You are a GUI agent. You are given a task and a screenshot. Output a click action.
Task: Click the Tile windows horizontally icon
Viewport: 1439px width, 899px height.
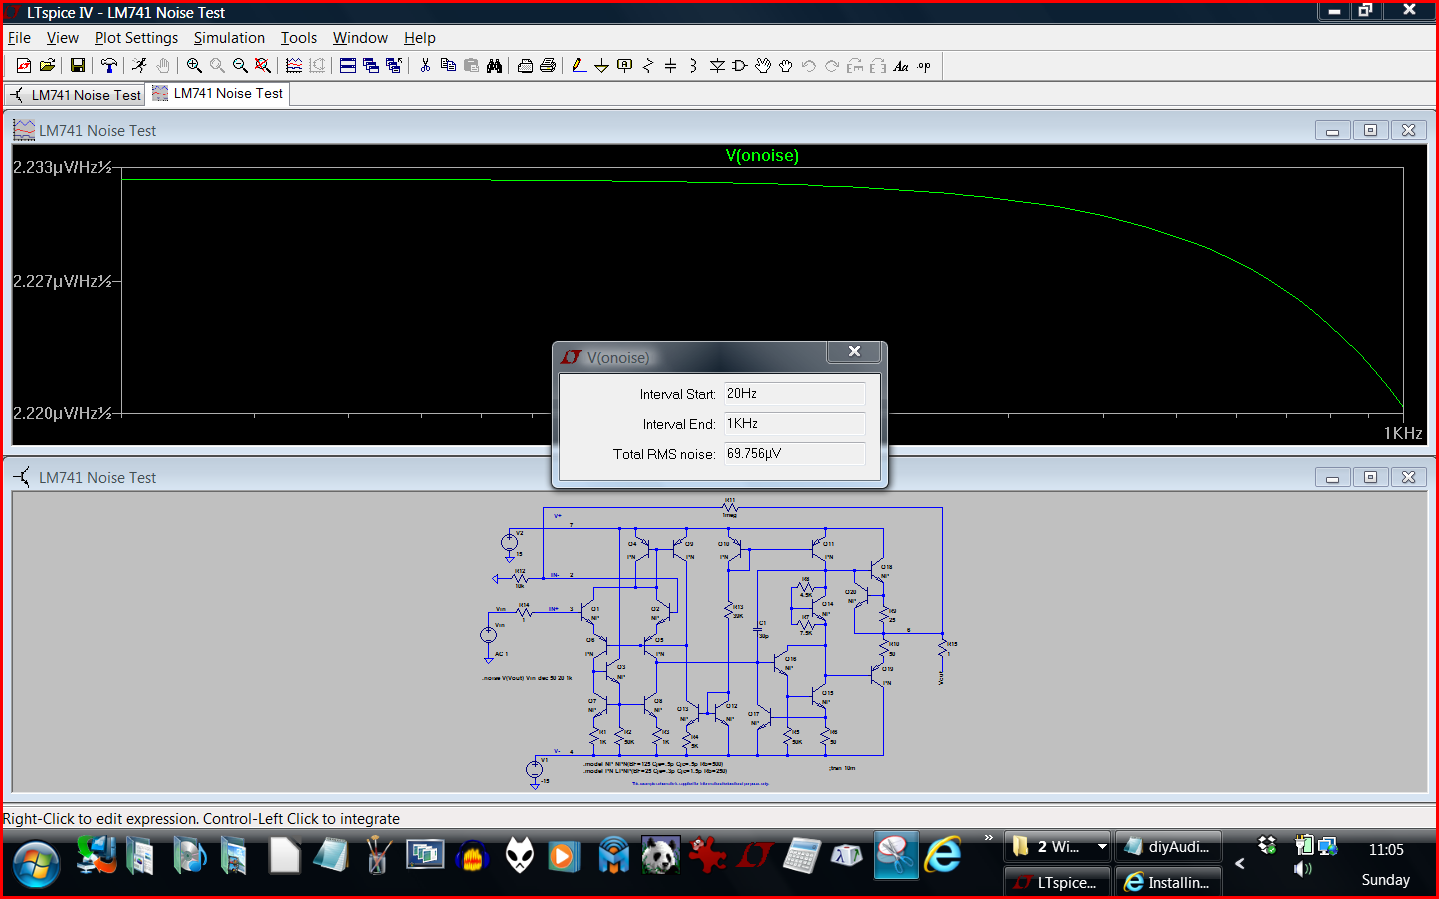pos(348,65)
